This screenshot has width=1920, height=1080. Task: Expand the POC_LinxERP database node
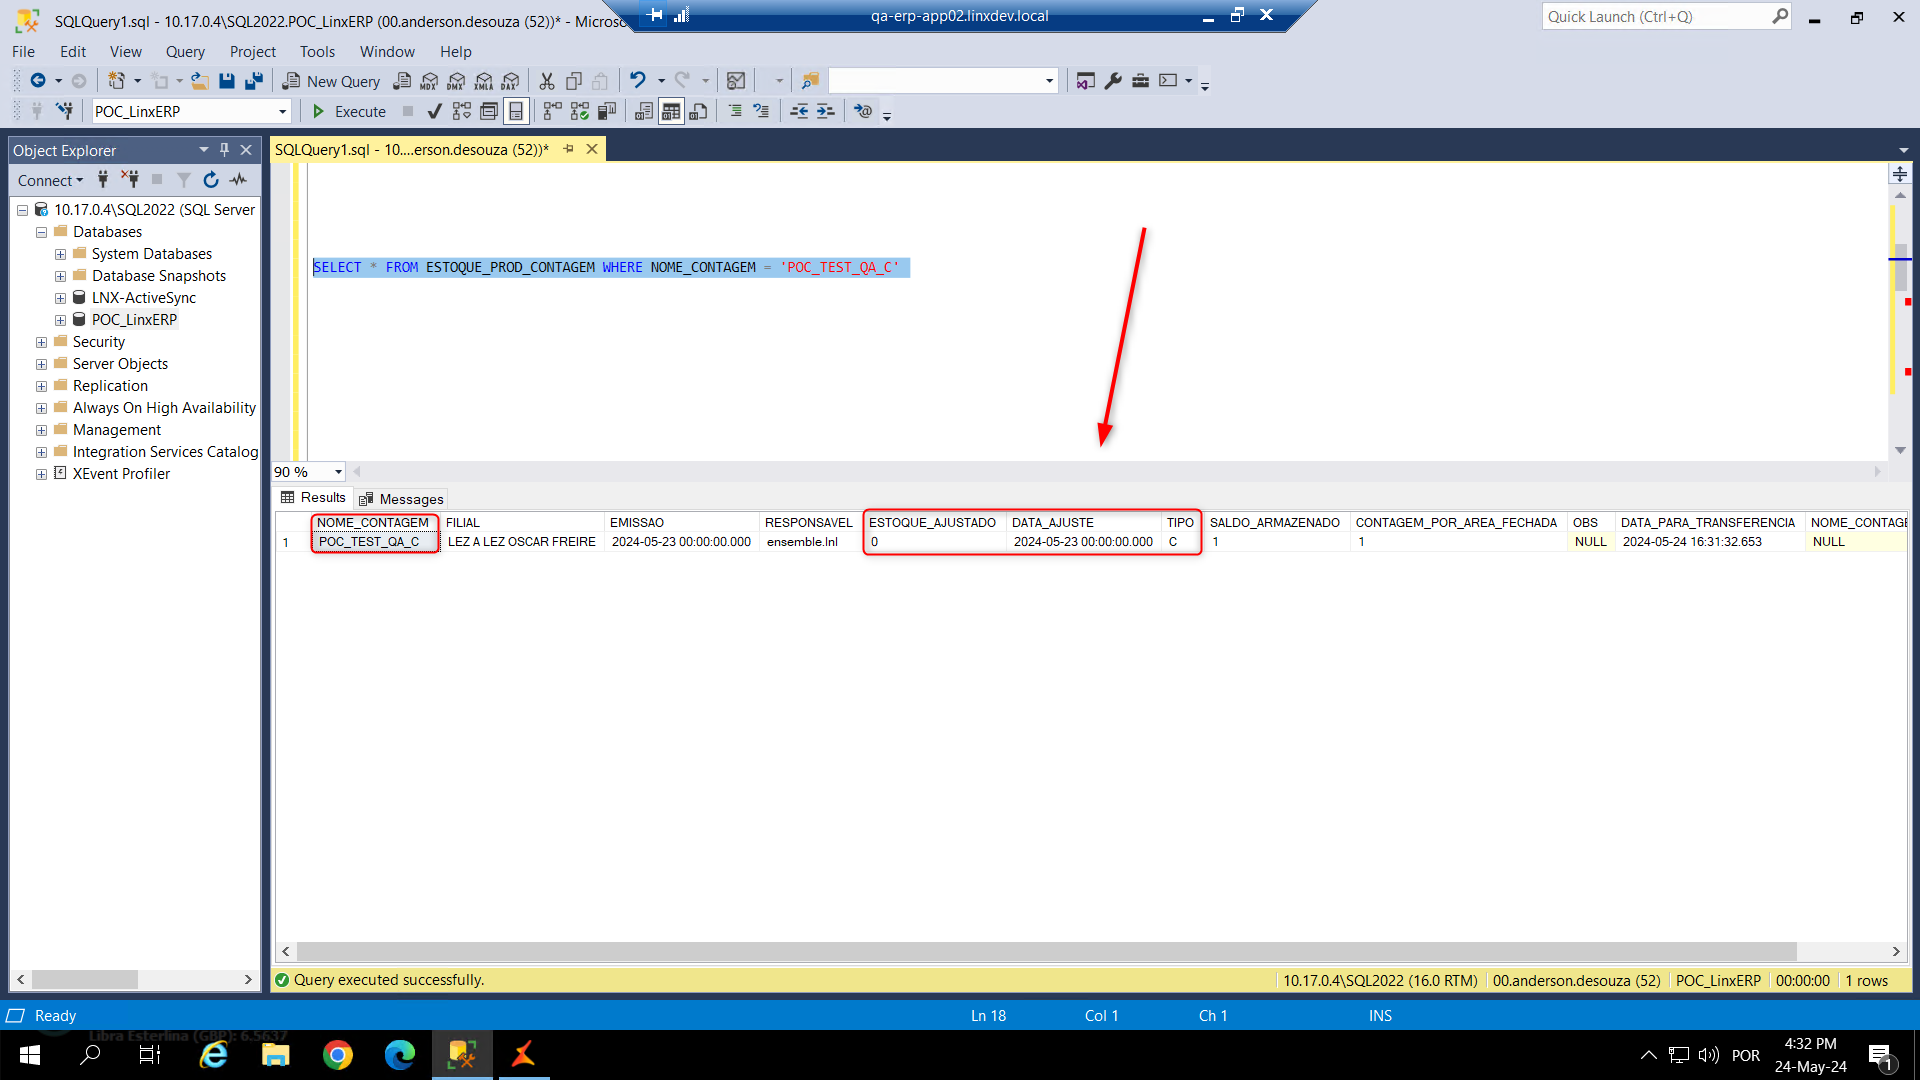[60, 320]
